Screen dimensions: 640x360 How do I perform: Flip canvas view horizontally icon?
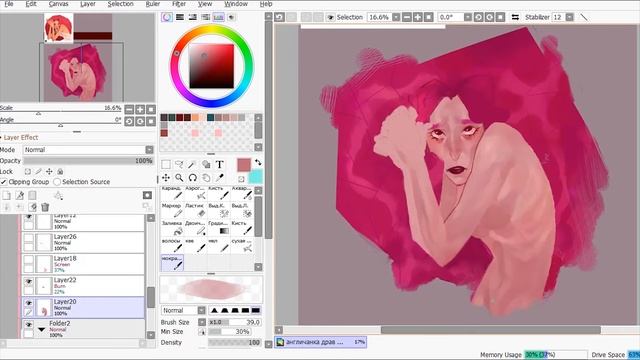click(515, 17)
